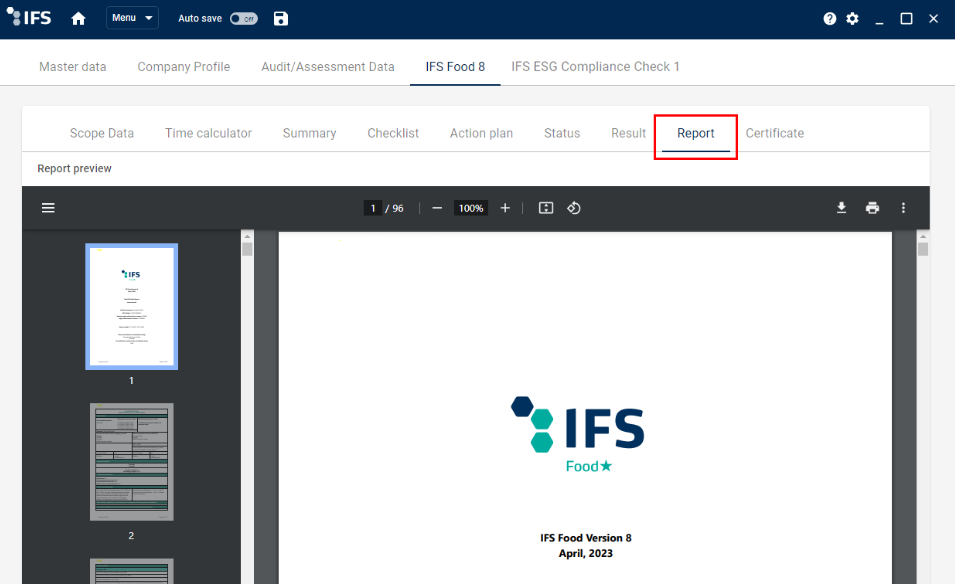955x584 pixels.
Task: Close the IFS application window
Action: [x=933, y=19]
